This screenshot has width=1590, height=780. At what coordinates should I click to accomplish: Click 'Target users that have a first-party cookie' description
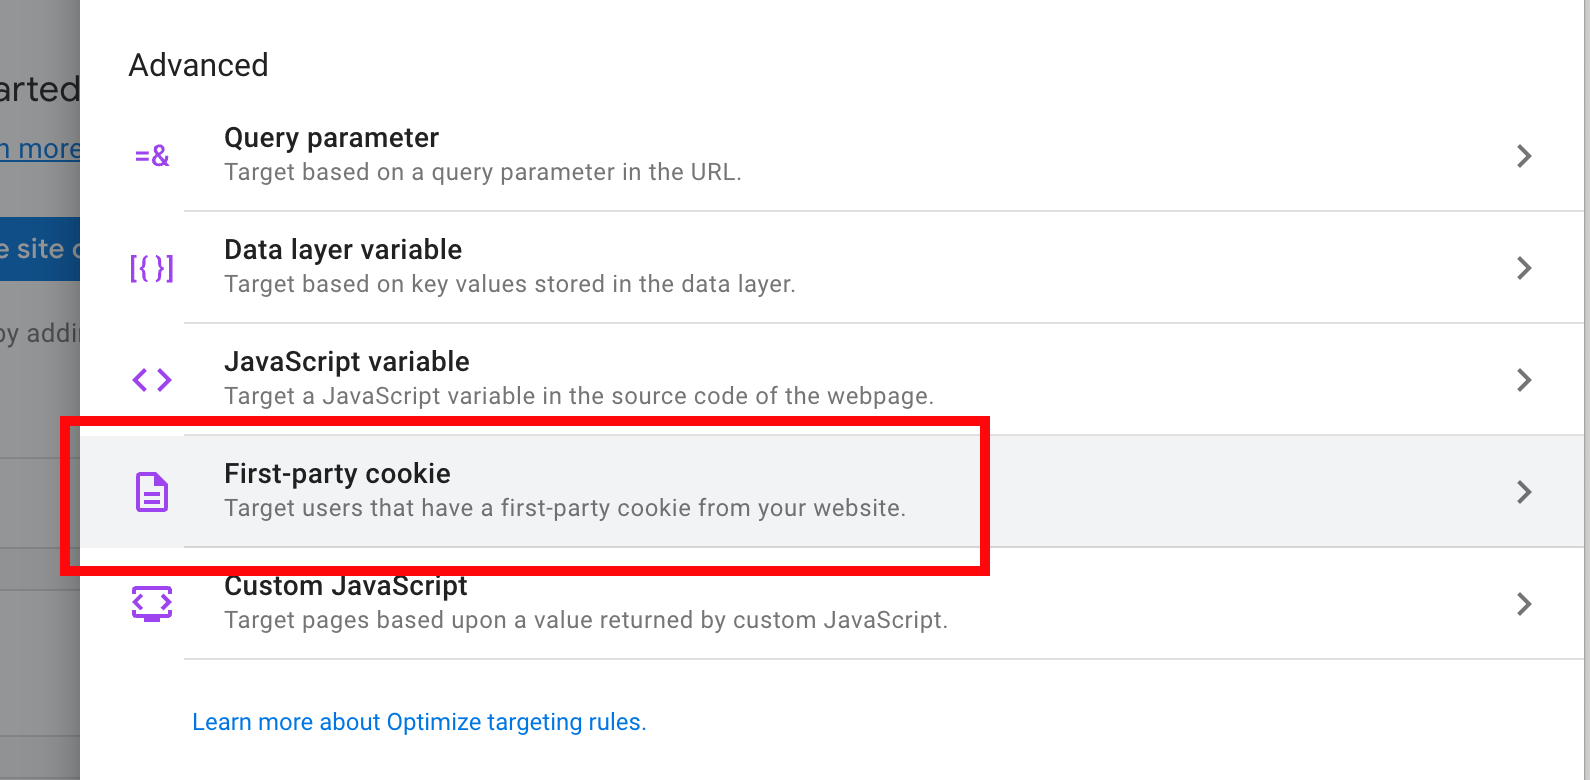[x=565, y=508]
